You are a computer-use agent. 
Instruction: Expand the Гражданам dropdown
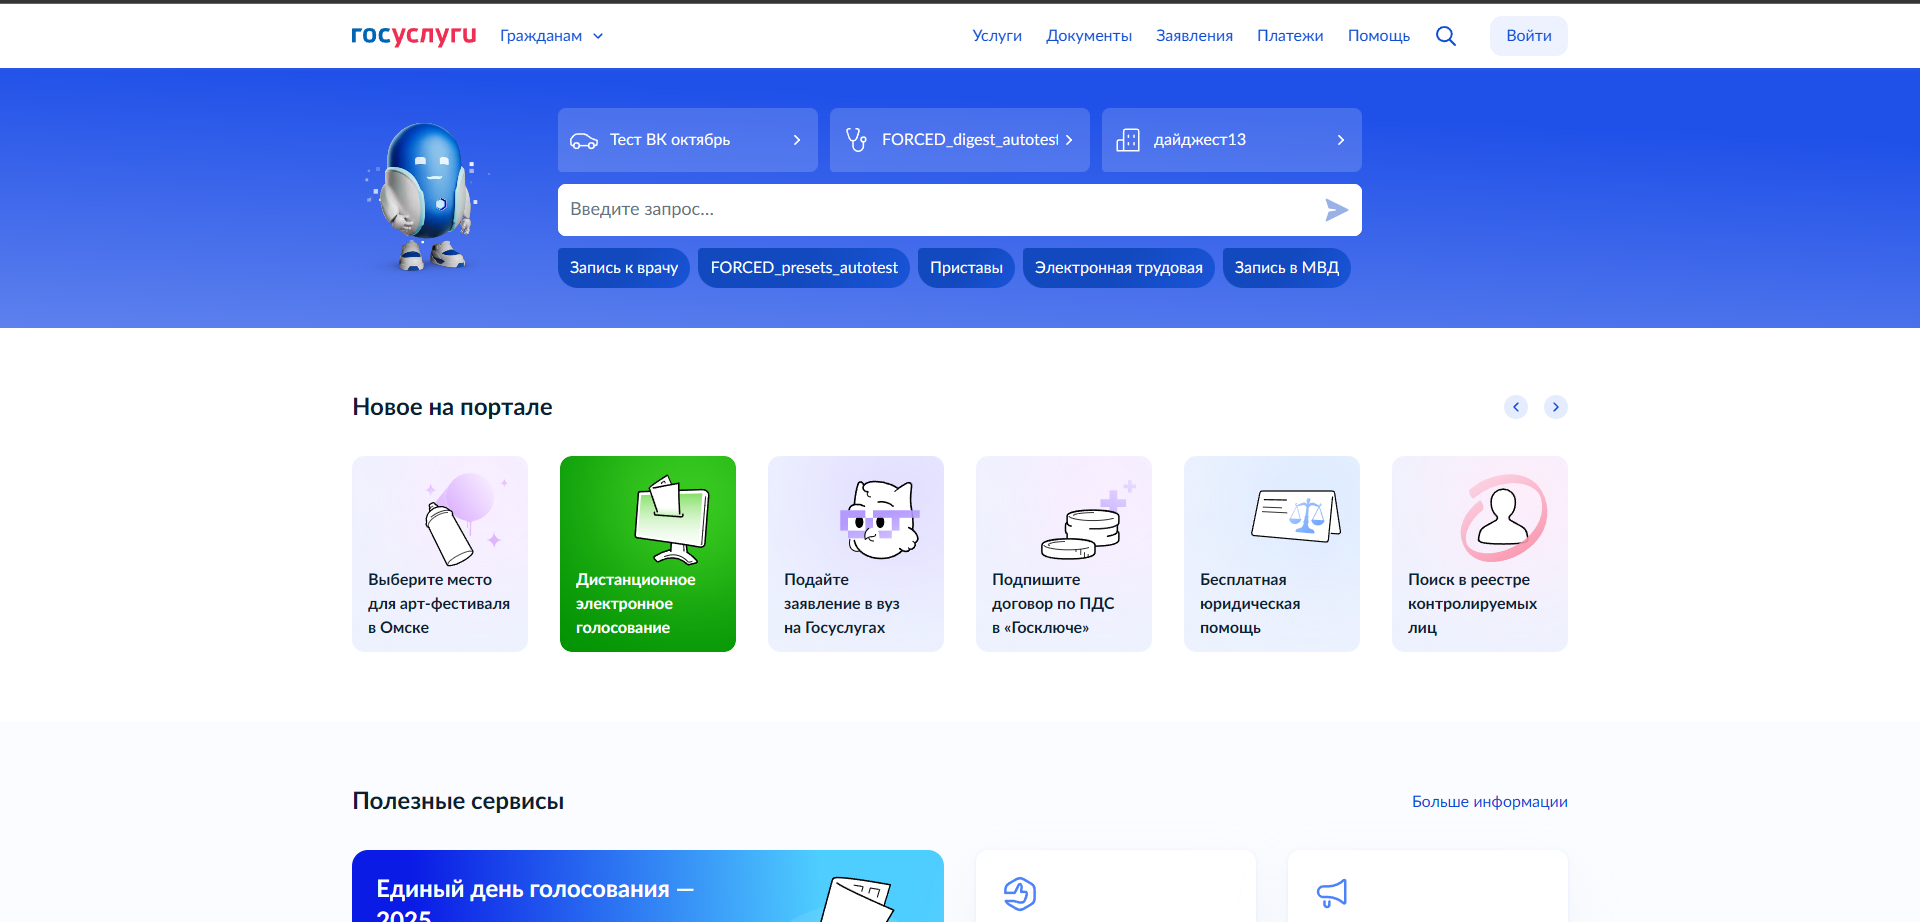tap(552, 36)
